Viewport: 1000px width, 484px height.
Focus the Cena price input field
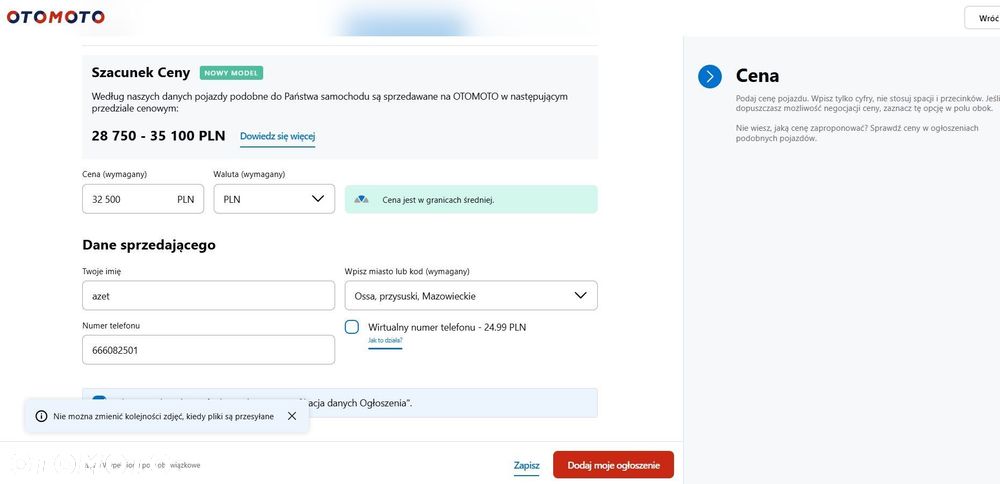[x=143, y=199]
